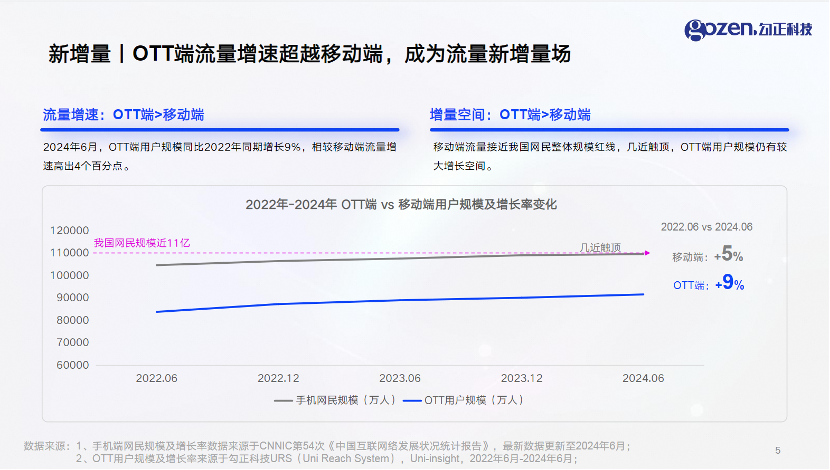Screen dimensions: 830x470
Task: Click the gray 手机网民规模 legend marker
Action: 283,400
